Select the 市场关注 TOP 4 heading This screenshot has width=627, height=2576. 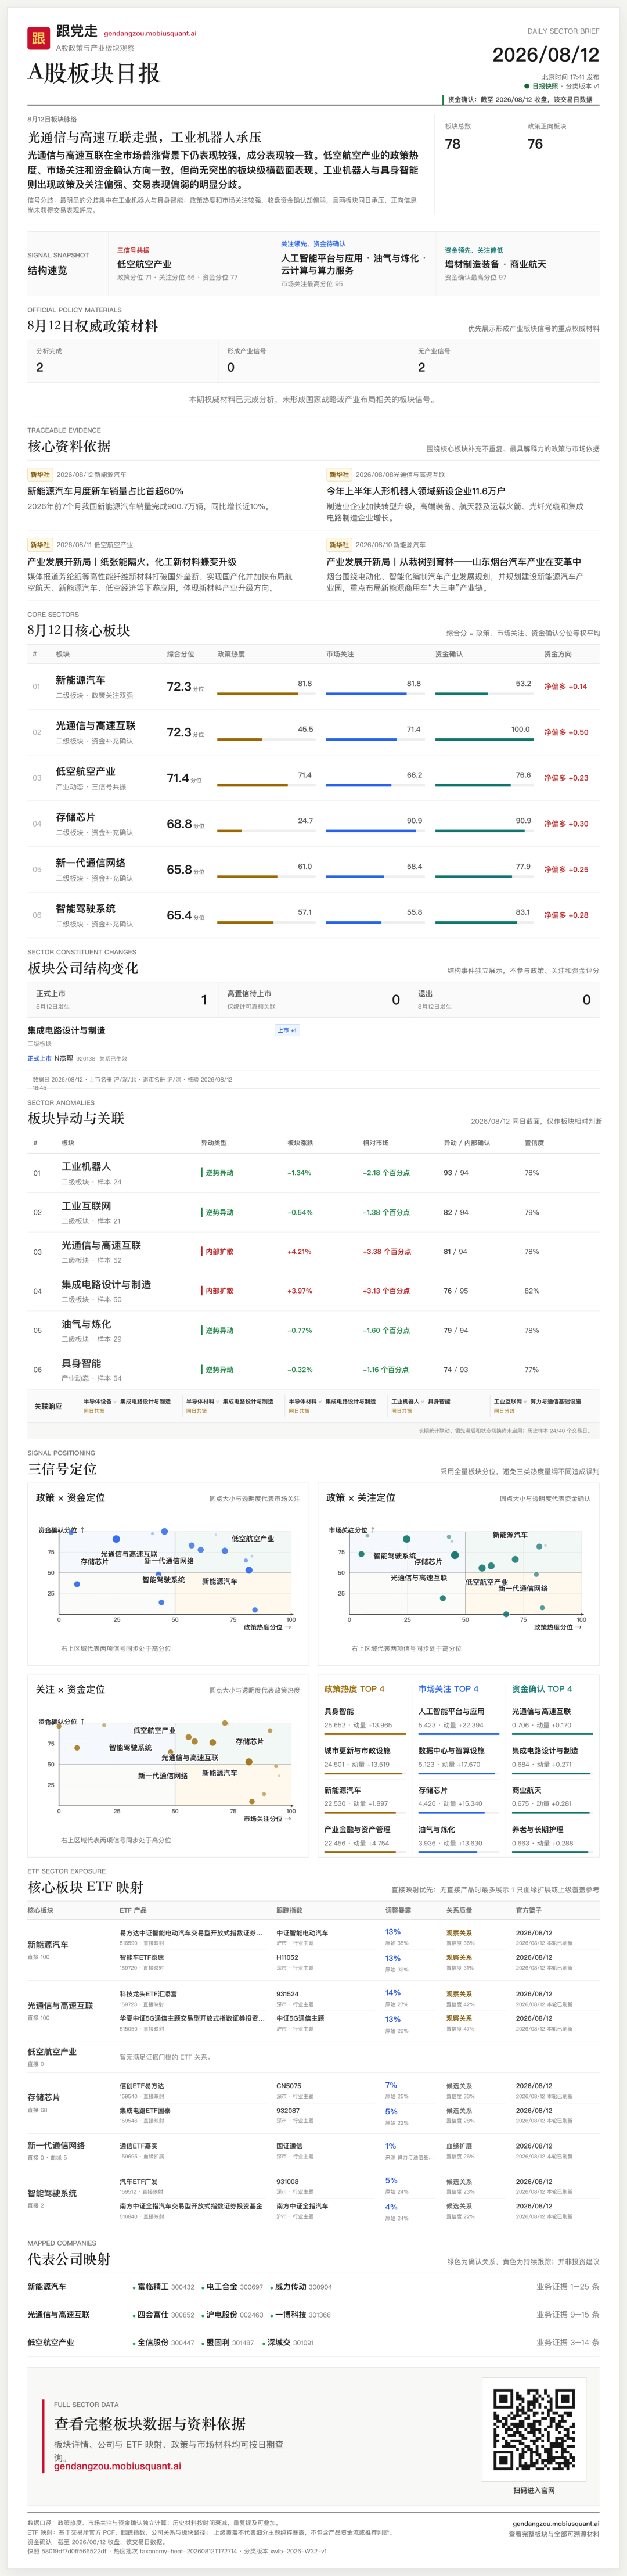(x=448, y=1689)
